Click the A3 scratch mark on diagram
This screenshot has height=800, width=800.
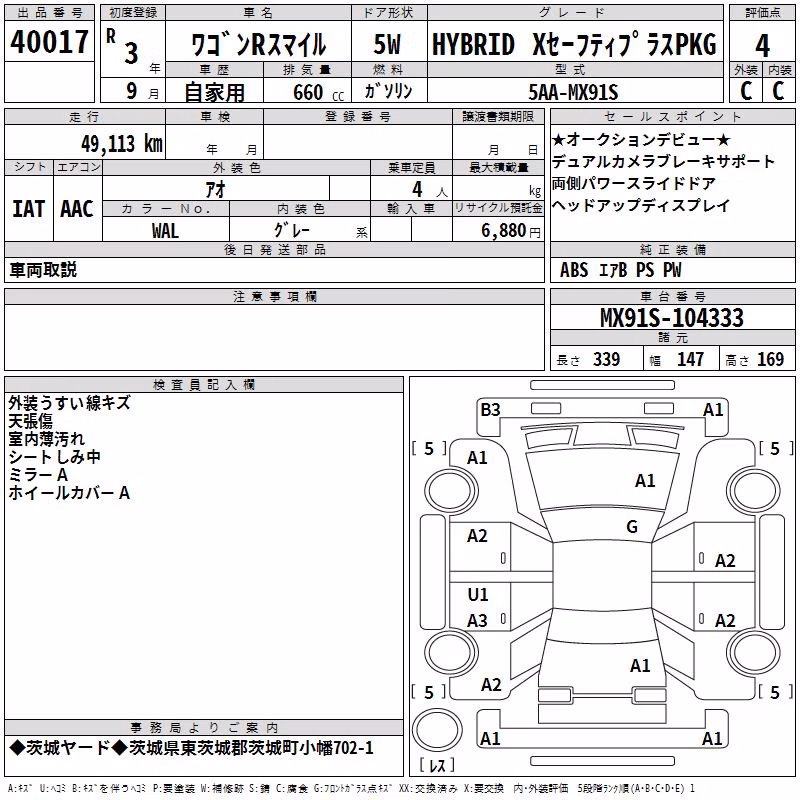(x=478, y=621)
